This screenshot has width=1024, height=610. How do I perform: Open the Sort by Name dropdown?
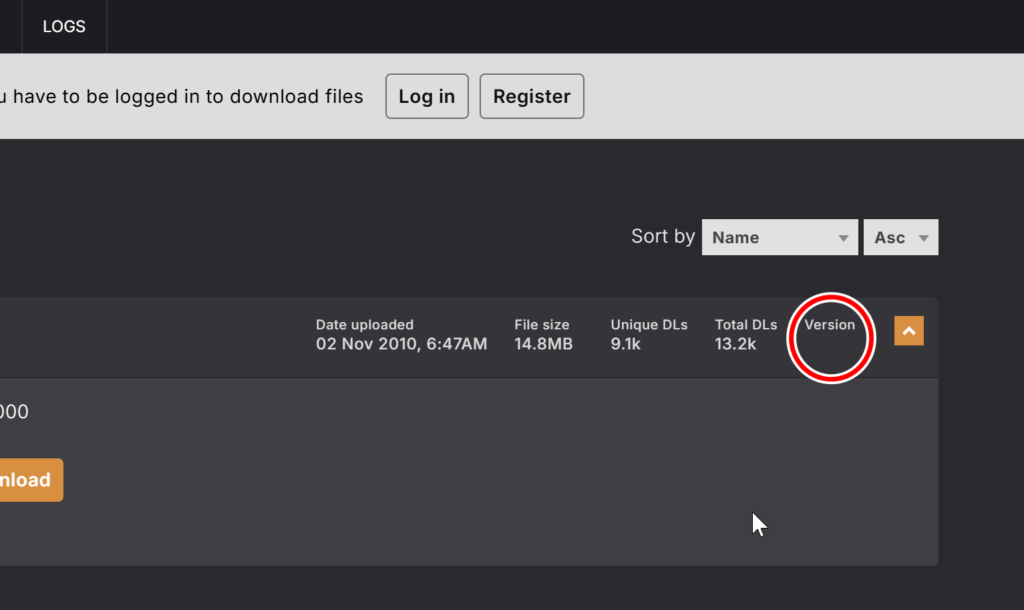(x=779, y=238)
